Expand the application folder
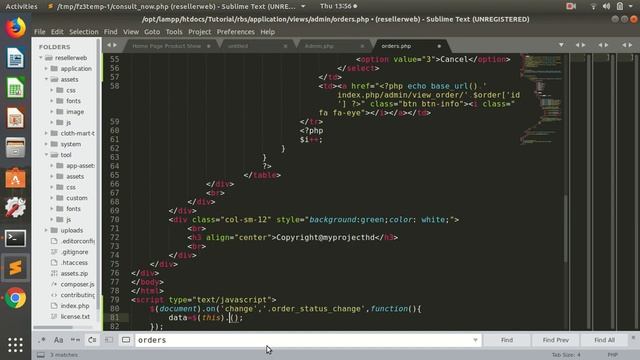 (x=46, y=69)
